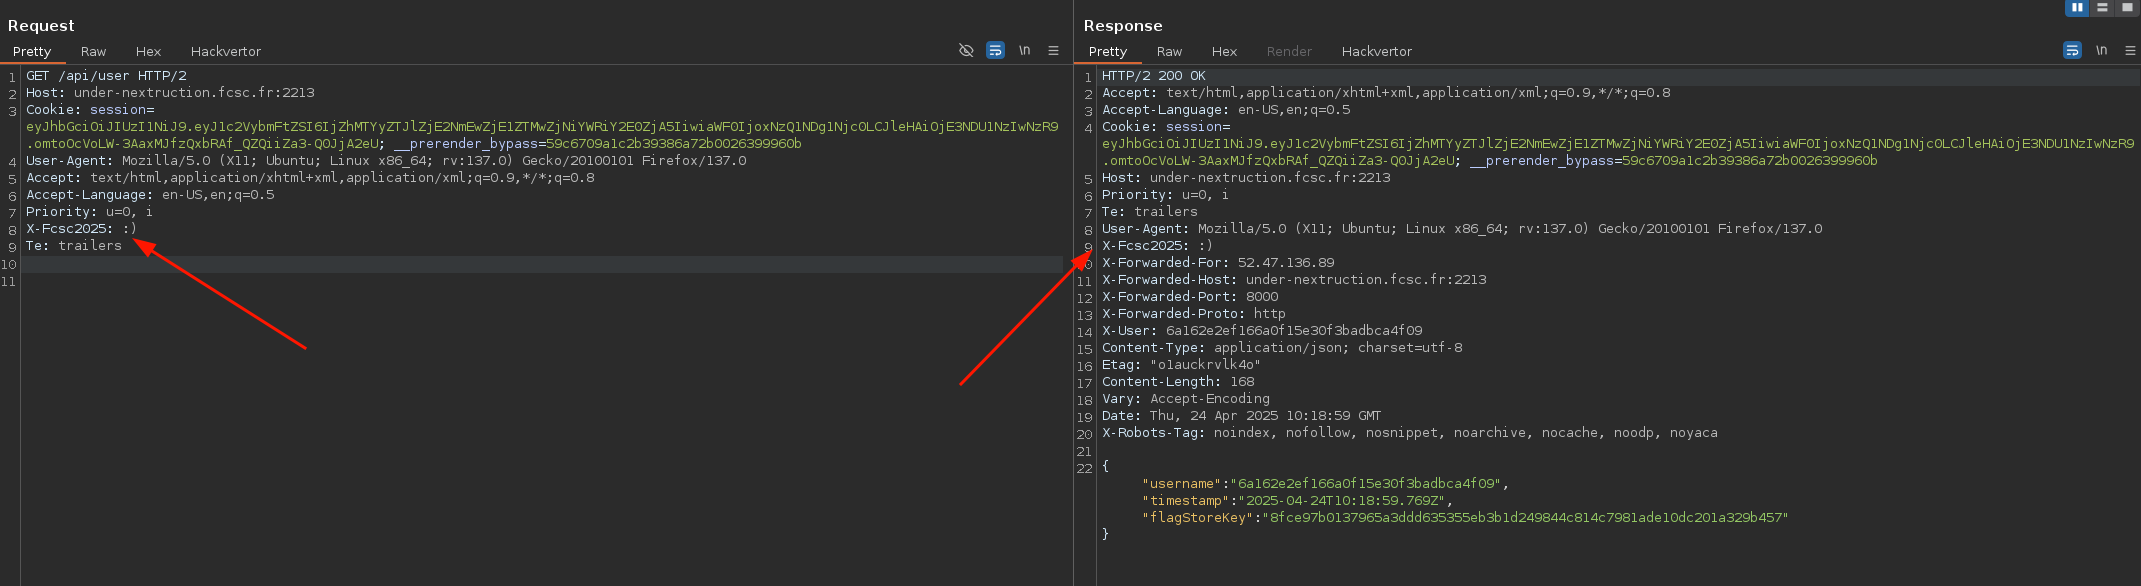Switch to Hex tab in Request panel
2141x586 pixels.
tap(148, 51)
